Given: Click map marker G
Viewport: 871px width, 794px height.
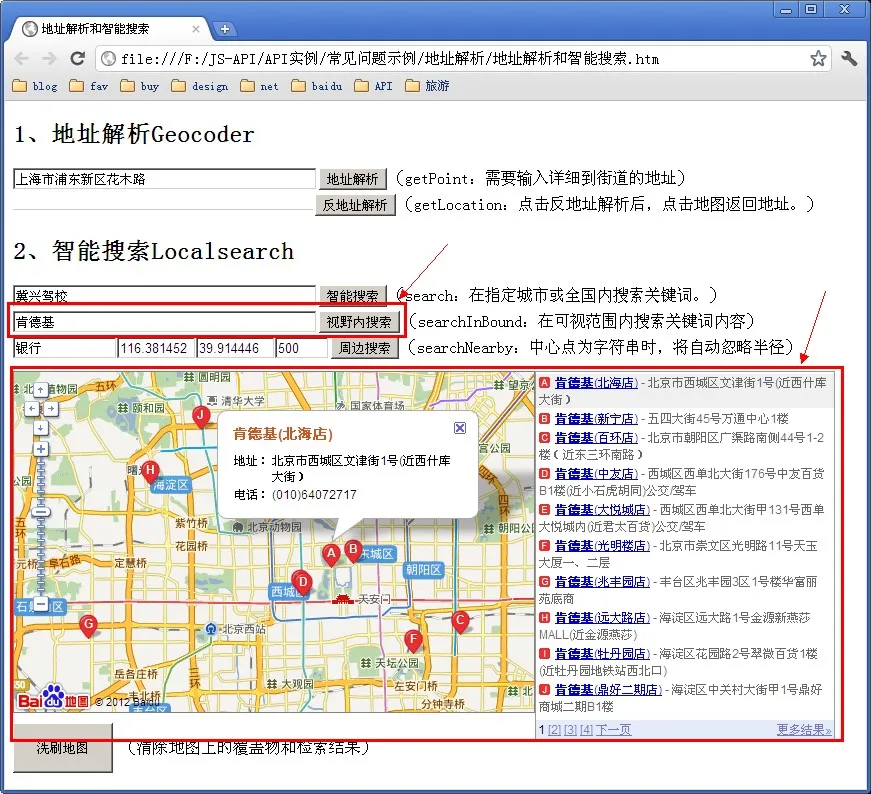Looking at the screenshot, I should click(x=88, y=624).
